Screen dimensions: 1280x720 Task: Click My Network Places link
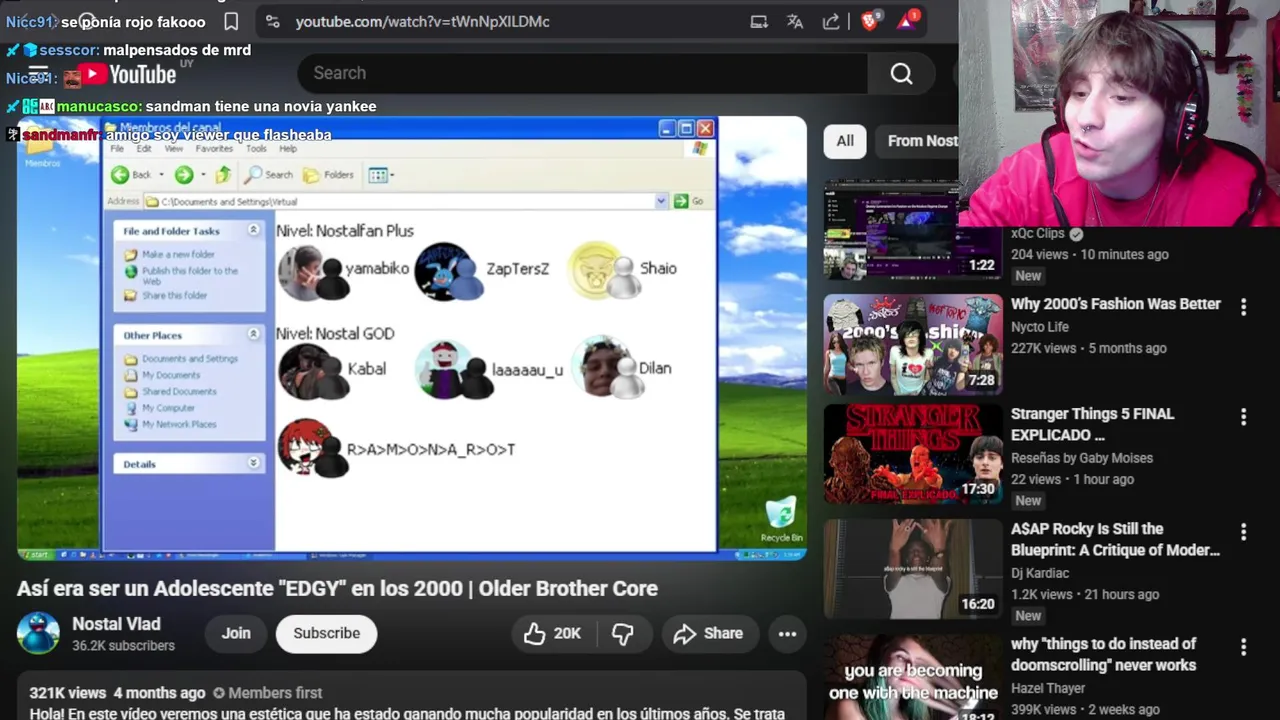pos(179,424)
